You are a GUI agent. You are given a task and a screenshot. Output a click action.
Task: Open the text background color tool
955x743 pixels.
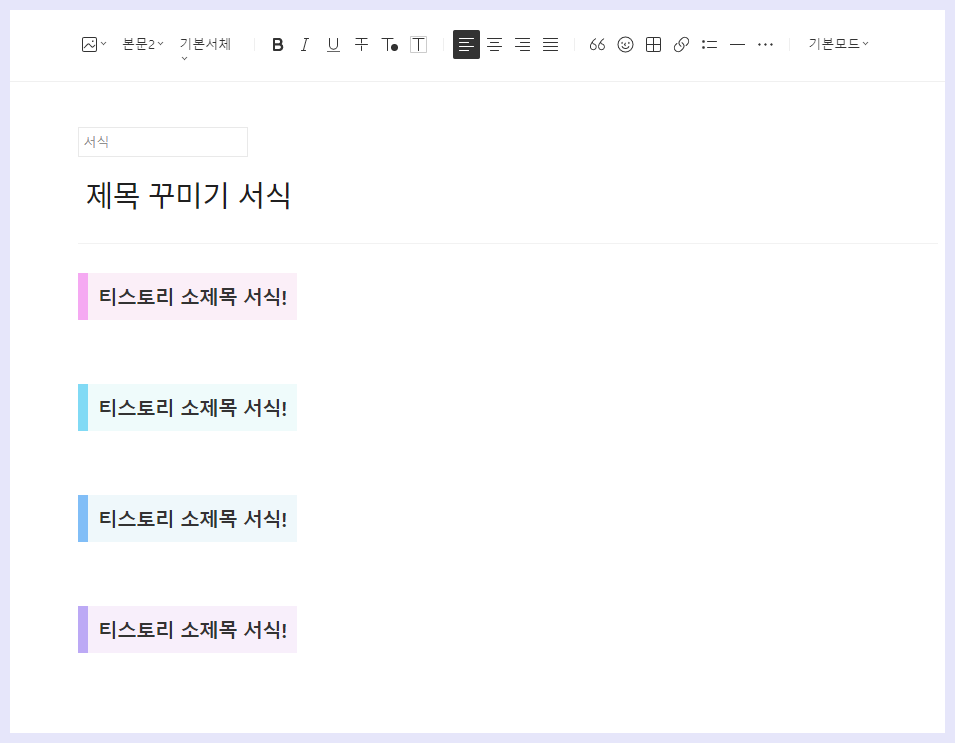pos(418,44)
